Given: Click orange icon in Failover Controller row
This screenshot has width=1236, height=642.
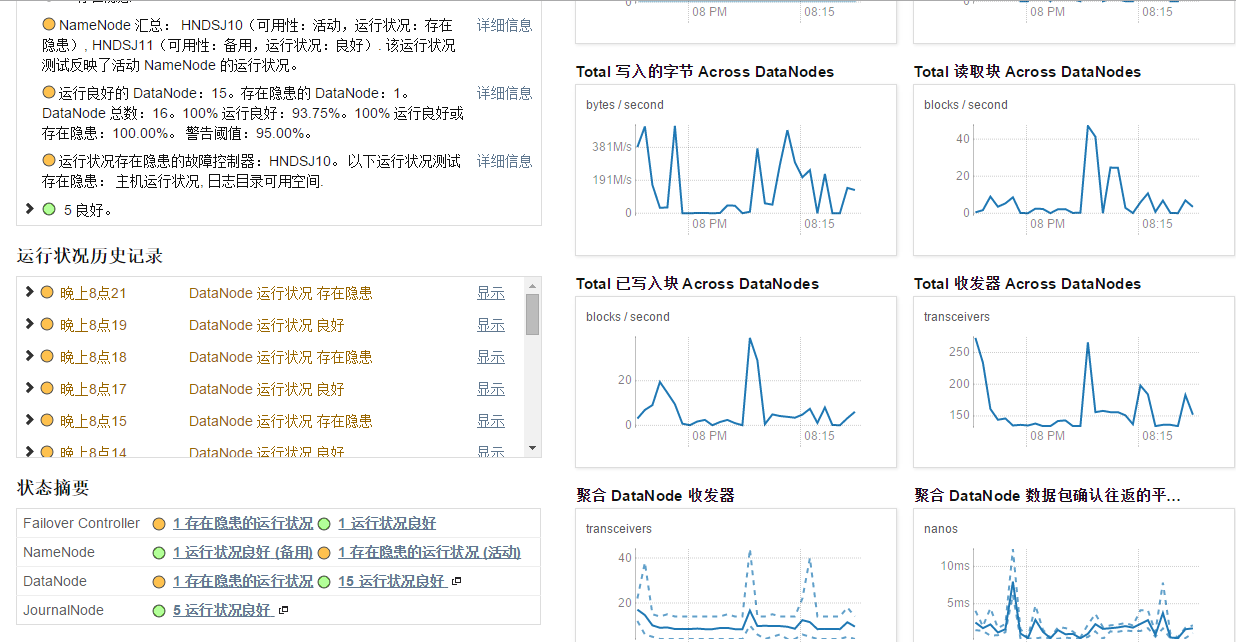Looking at the screenshot, I should coord(159,524).
